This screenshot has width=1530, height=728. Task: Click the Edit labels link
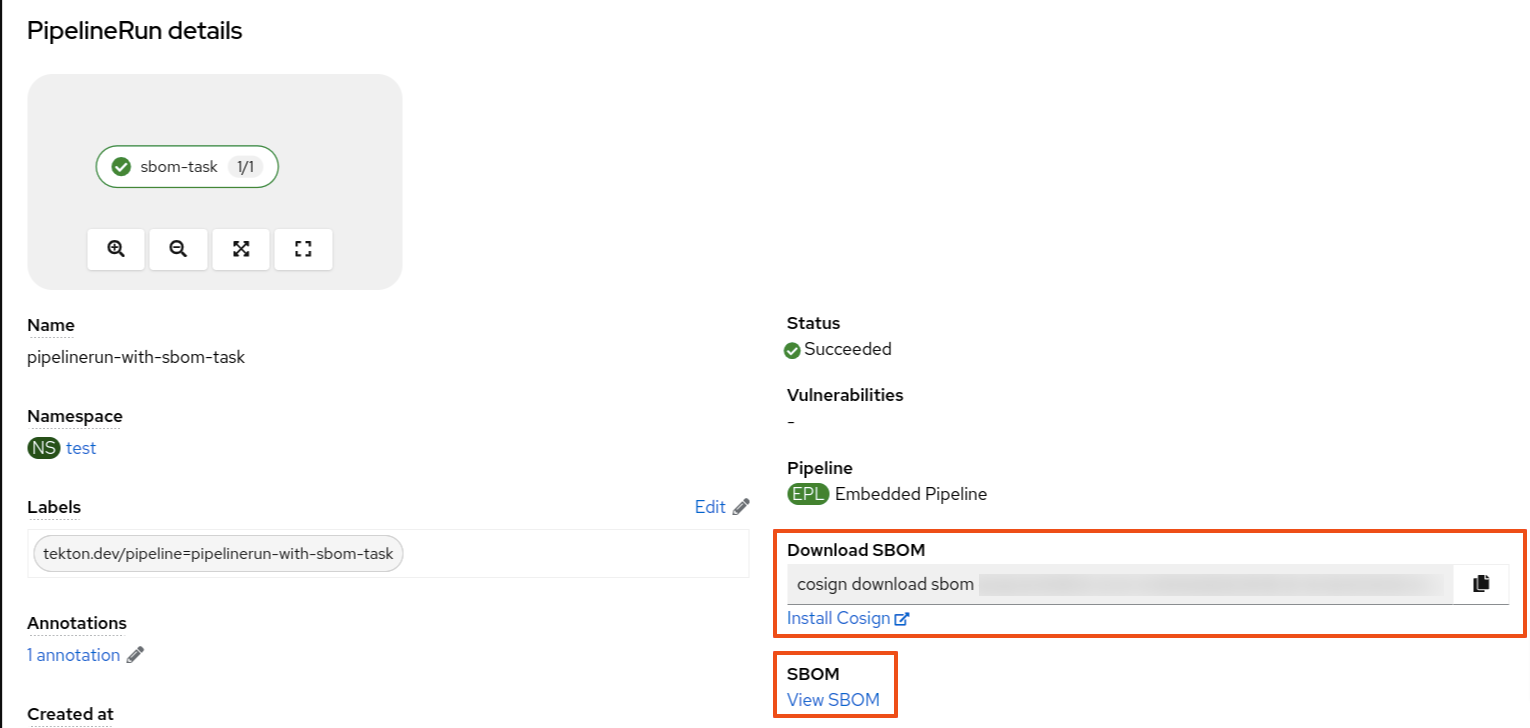coord(709,507)
